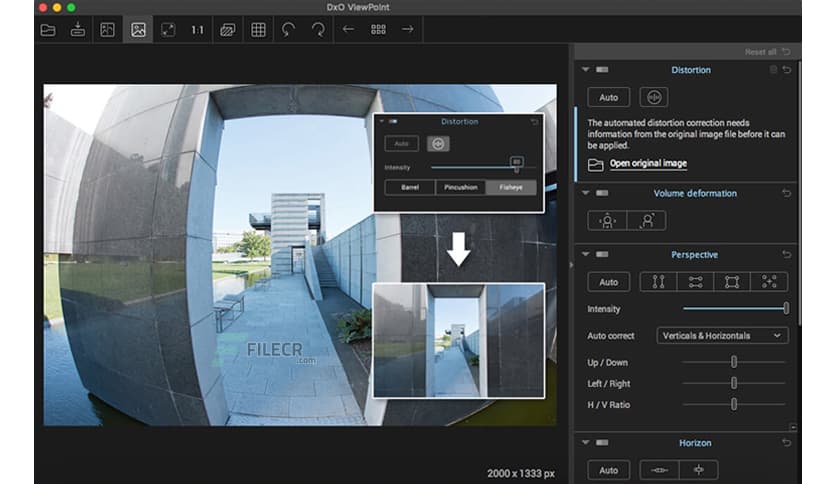Set zoom to 1:1
836x484 pixels.
(198, 30)
